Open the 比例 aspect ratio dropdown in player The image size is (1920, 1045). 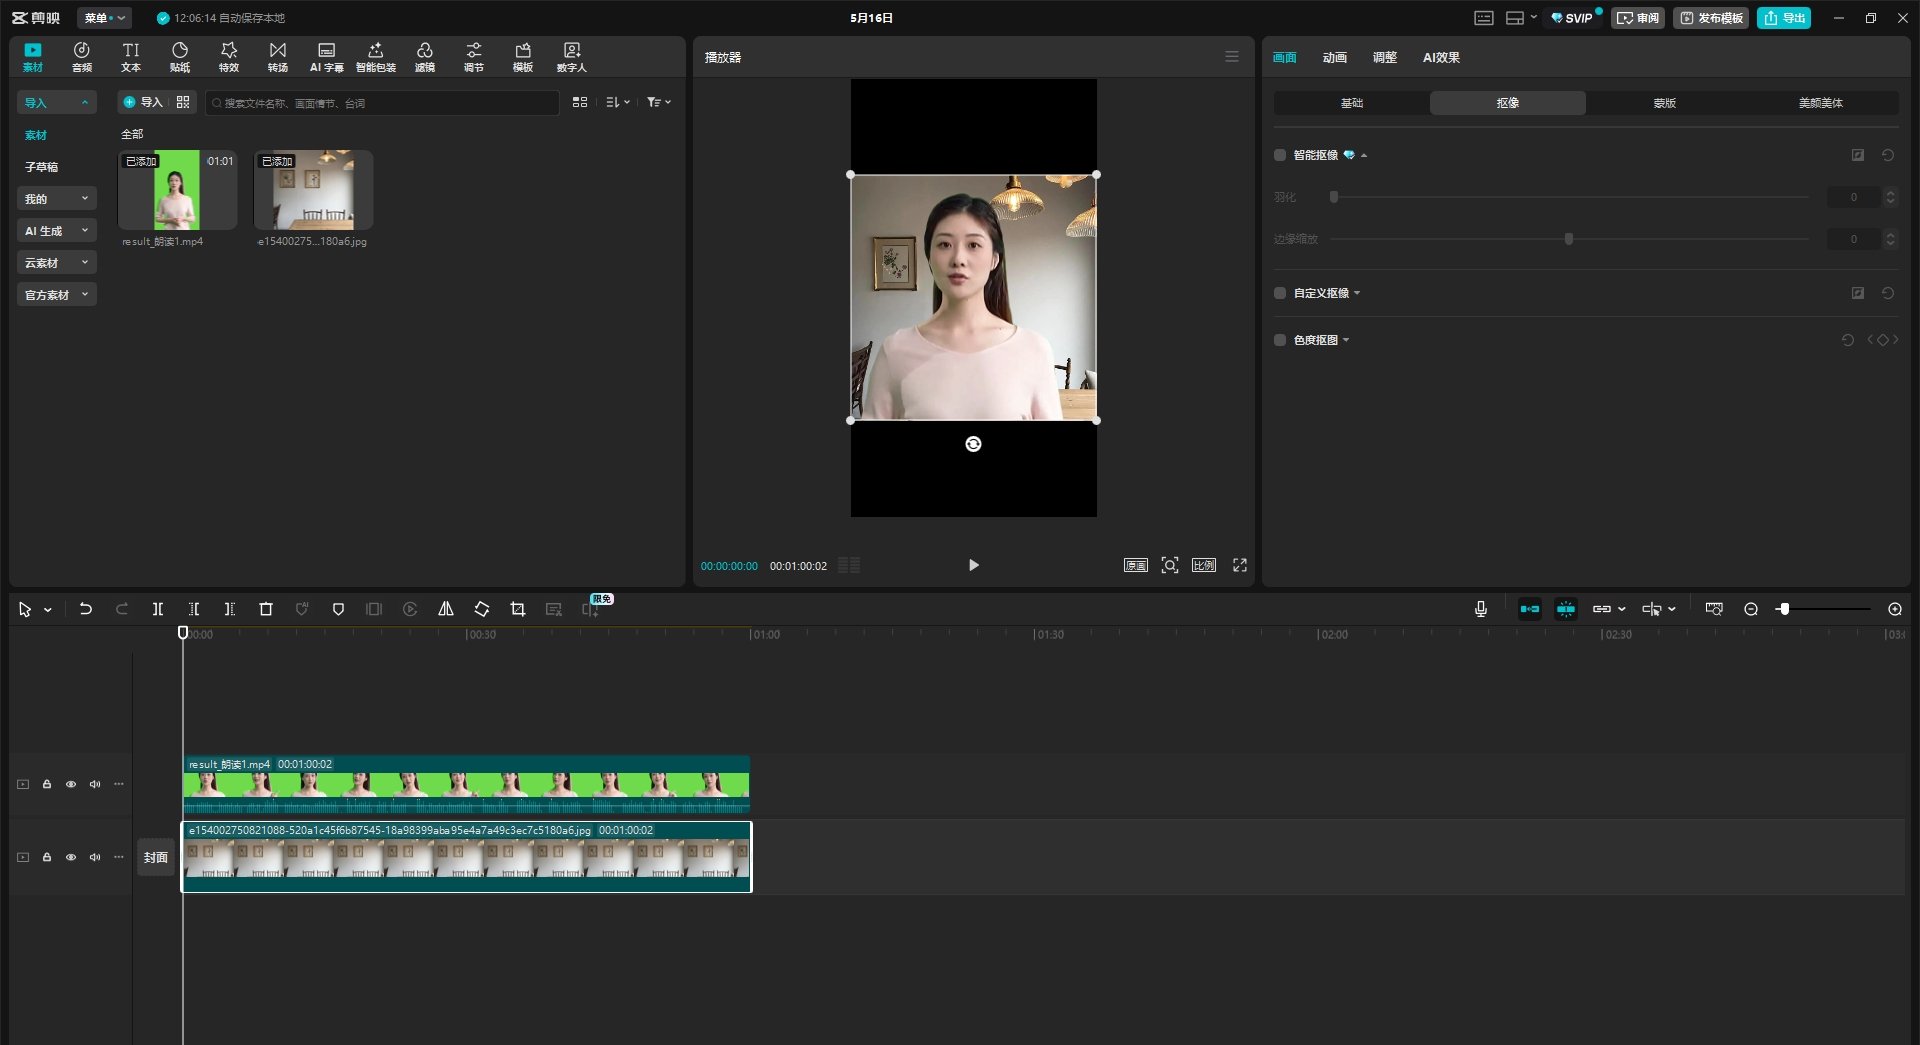[1203, 565]
